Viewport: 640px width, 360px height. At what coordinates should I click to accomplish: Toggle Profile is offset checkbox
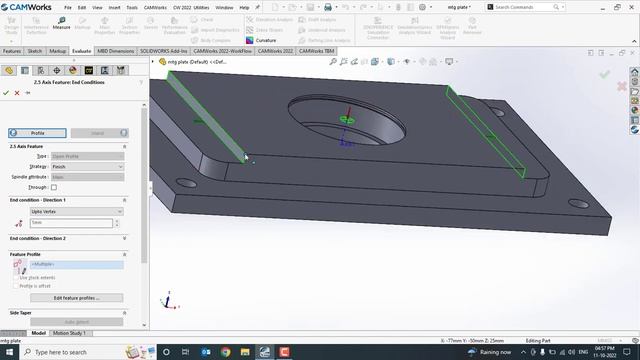pos(16,286)
